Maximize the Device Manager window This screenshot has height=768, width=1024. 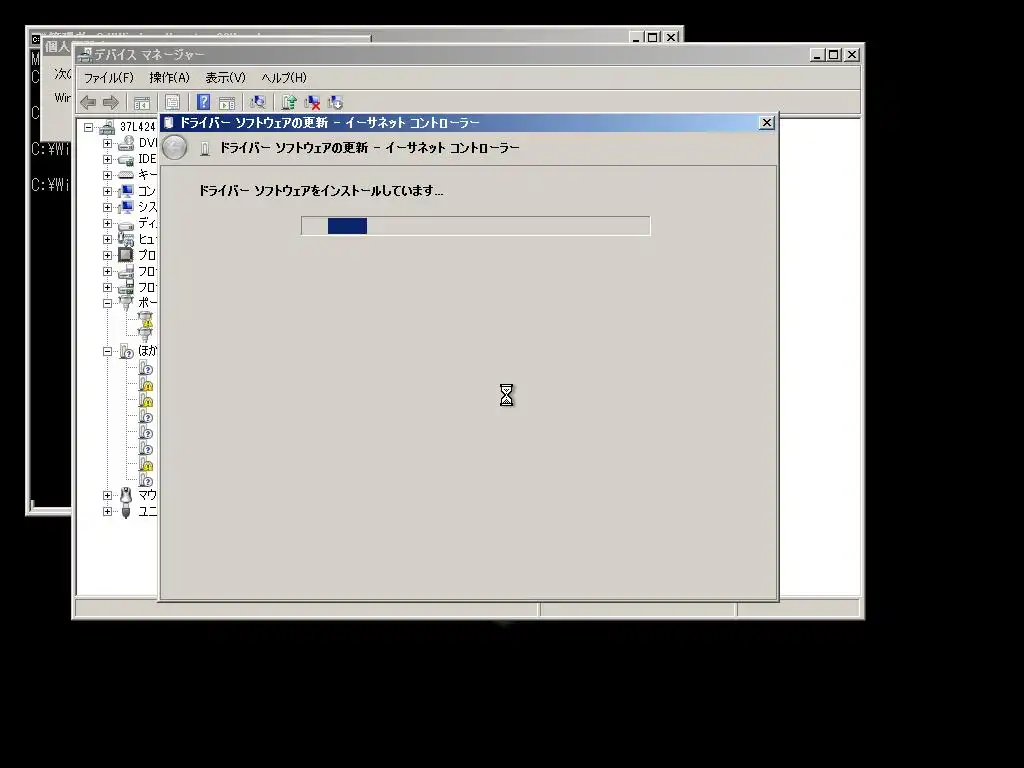[834, 55]
